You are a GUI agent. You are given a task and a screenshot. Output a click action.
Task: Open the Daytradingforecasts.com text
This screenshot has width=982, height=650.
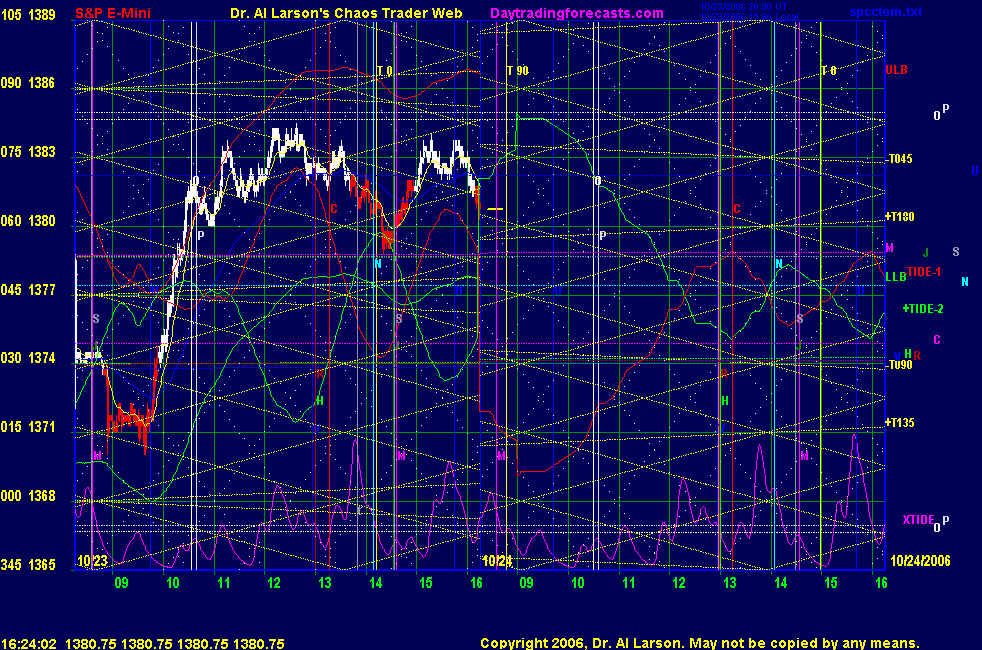[x=577, y=13]
